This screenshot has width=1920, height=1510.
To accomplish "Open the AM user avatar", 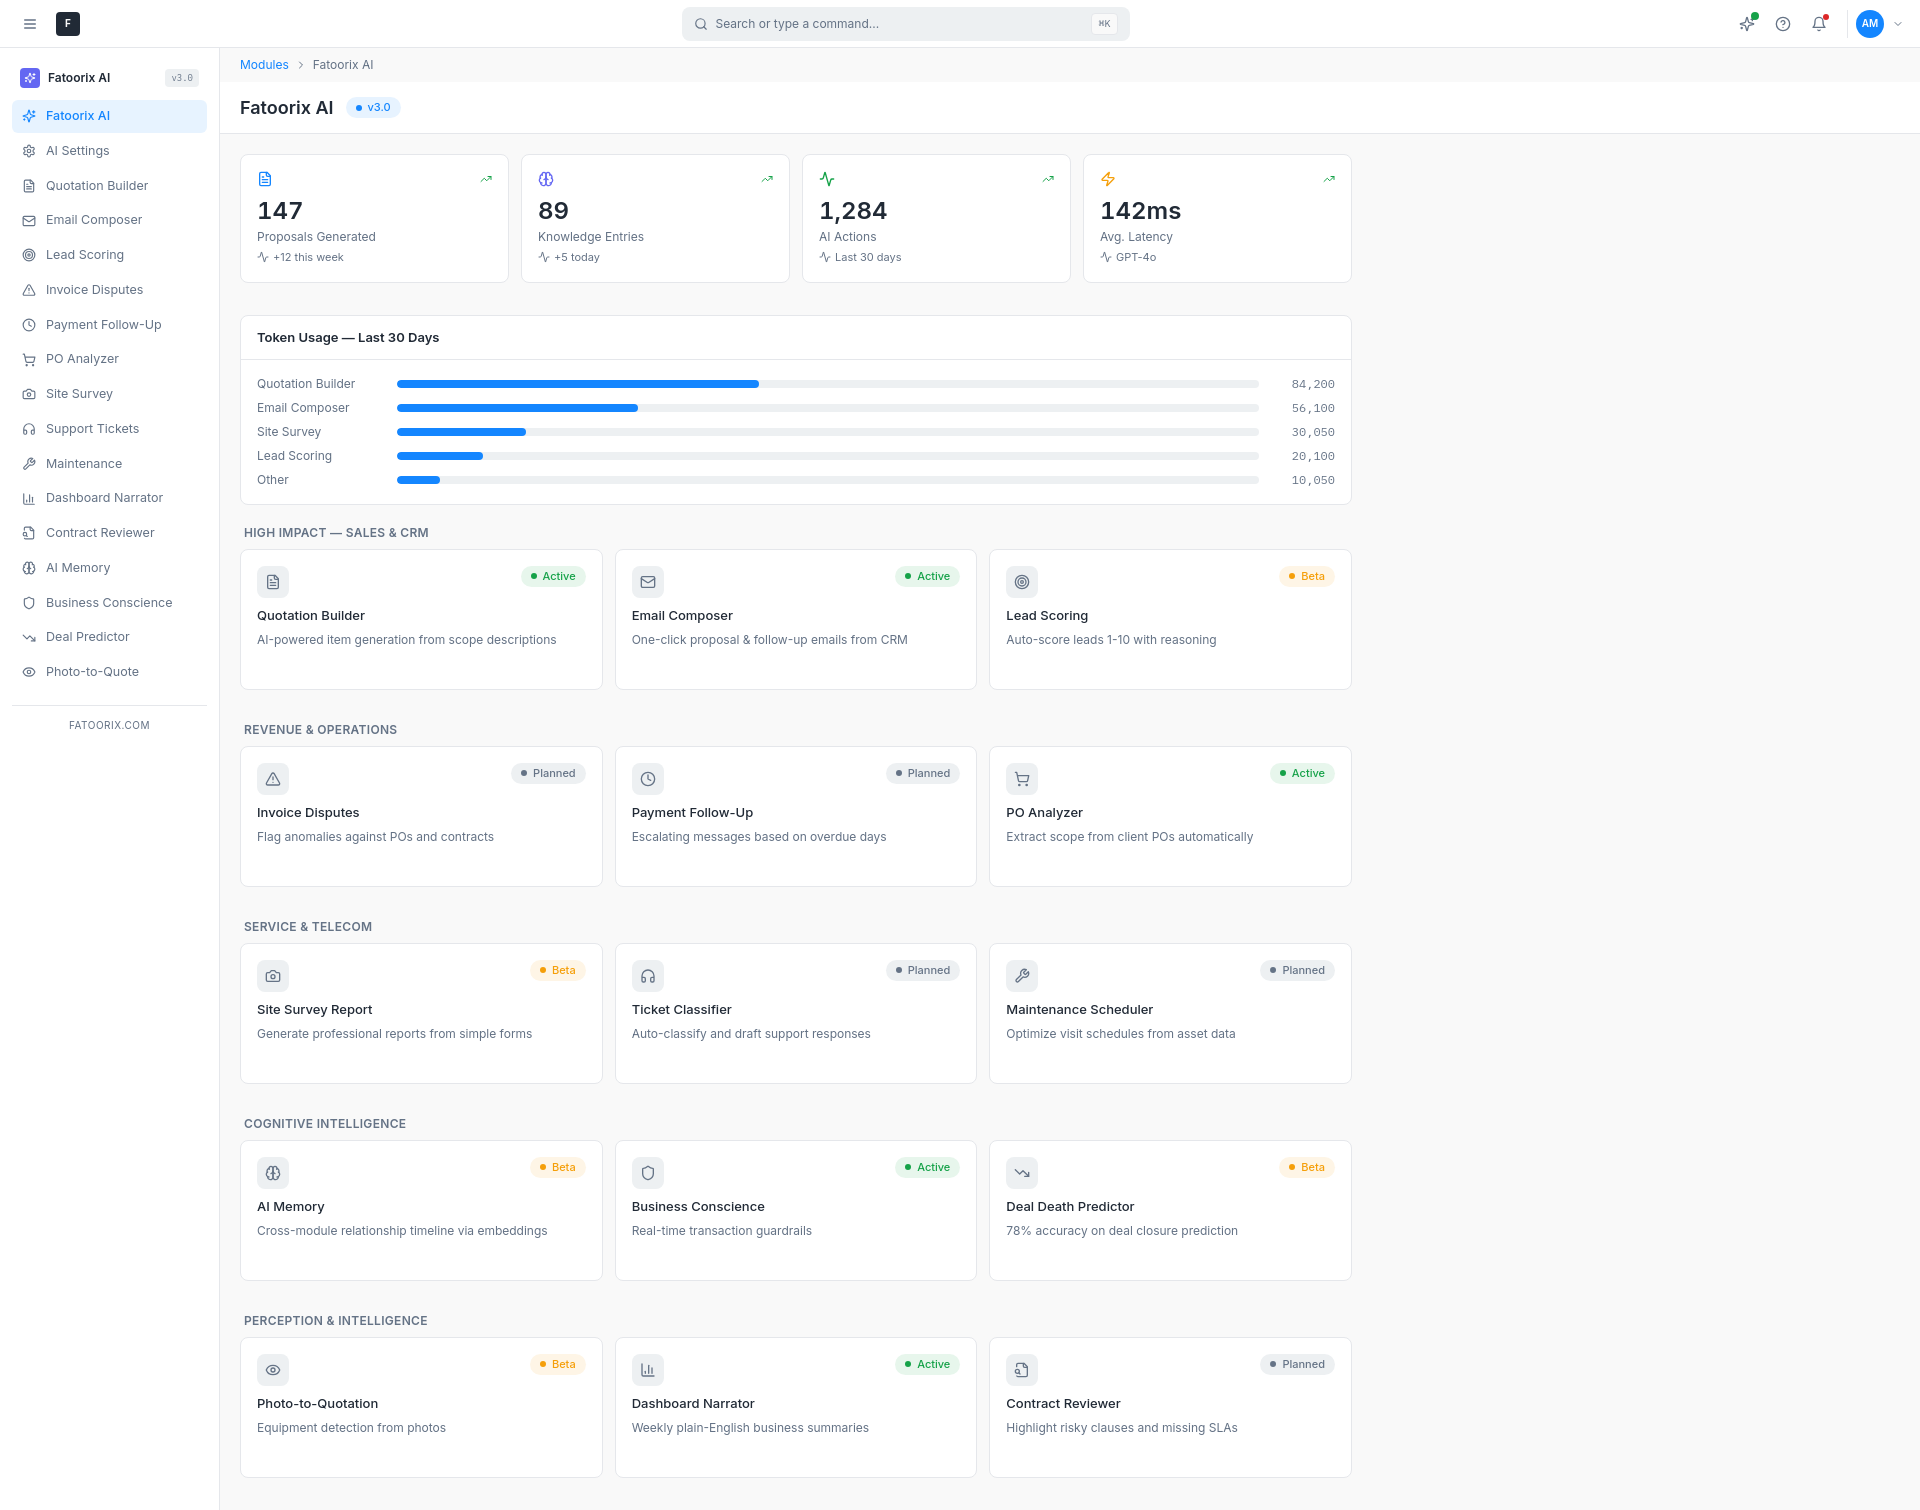I will 1870,24.
